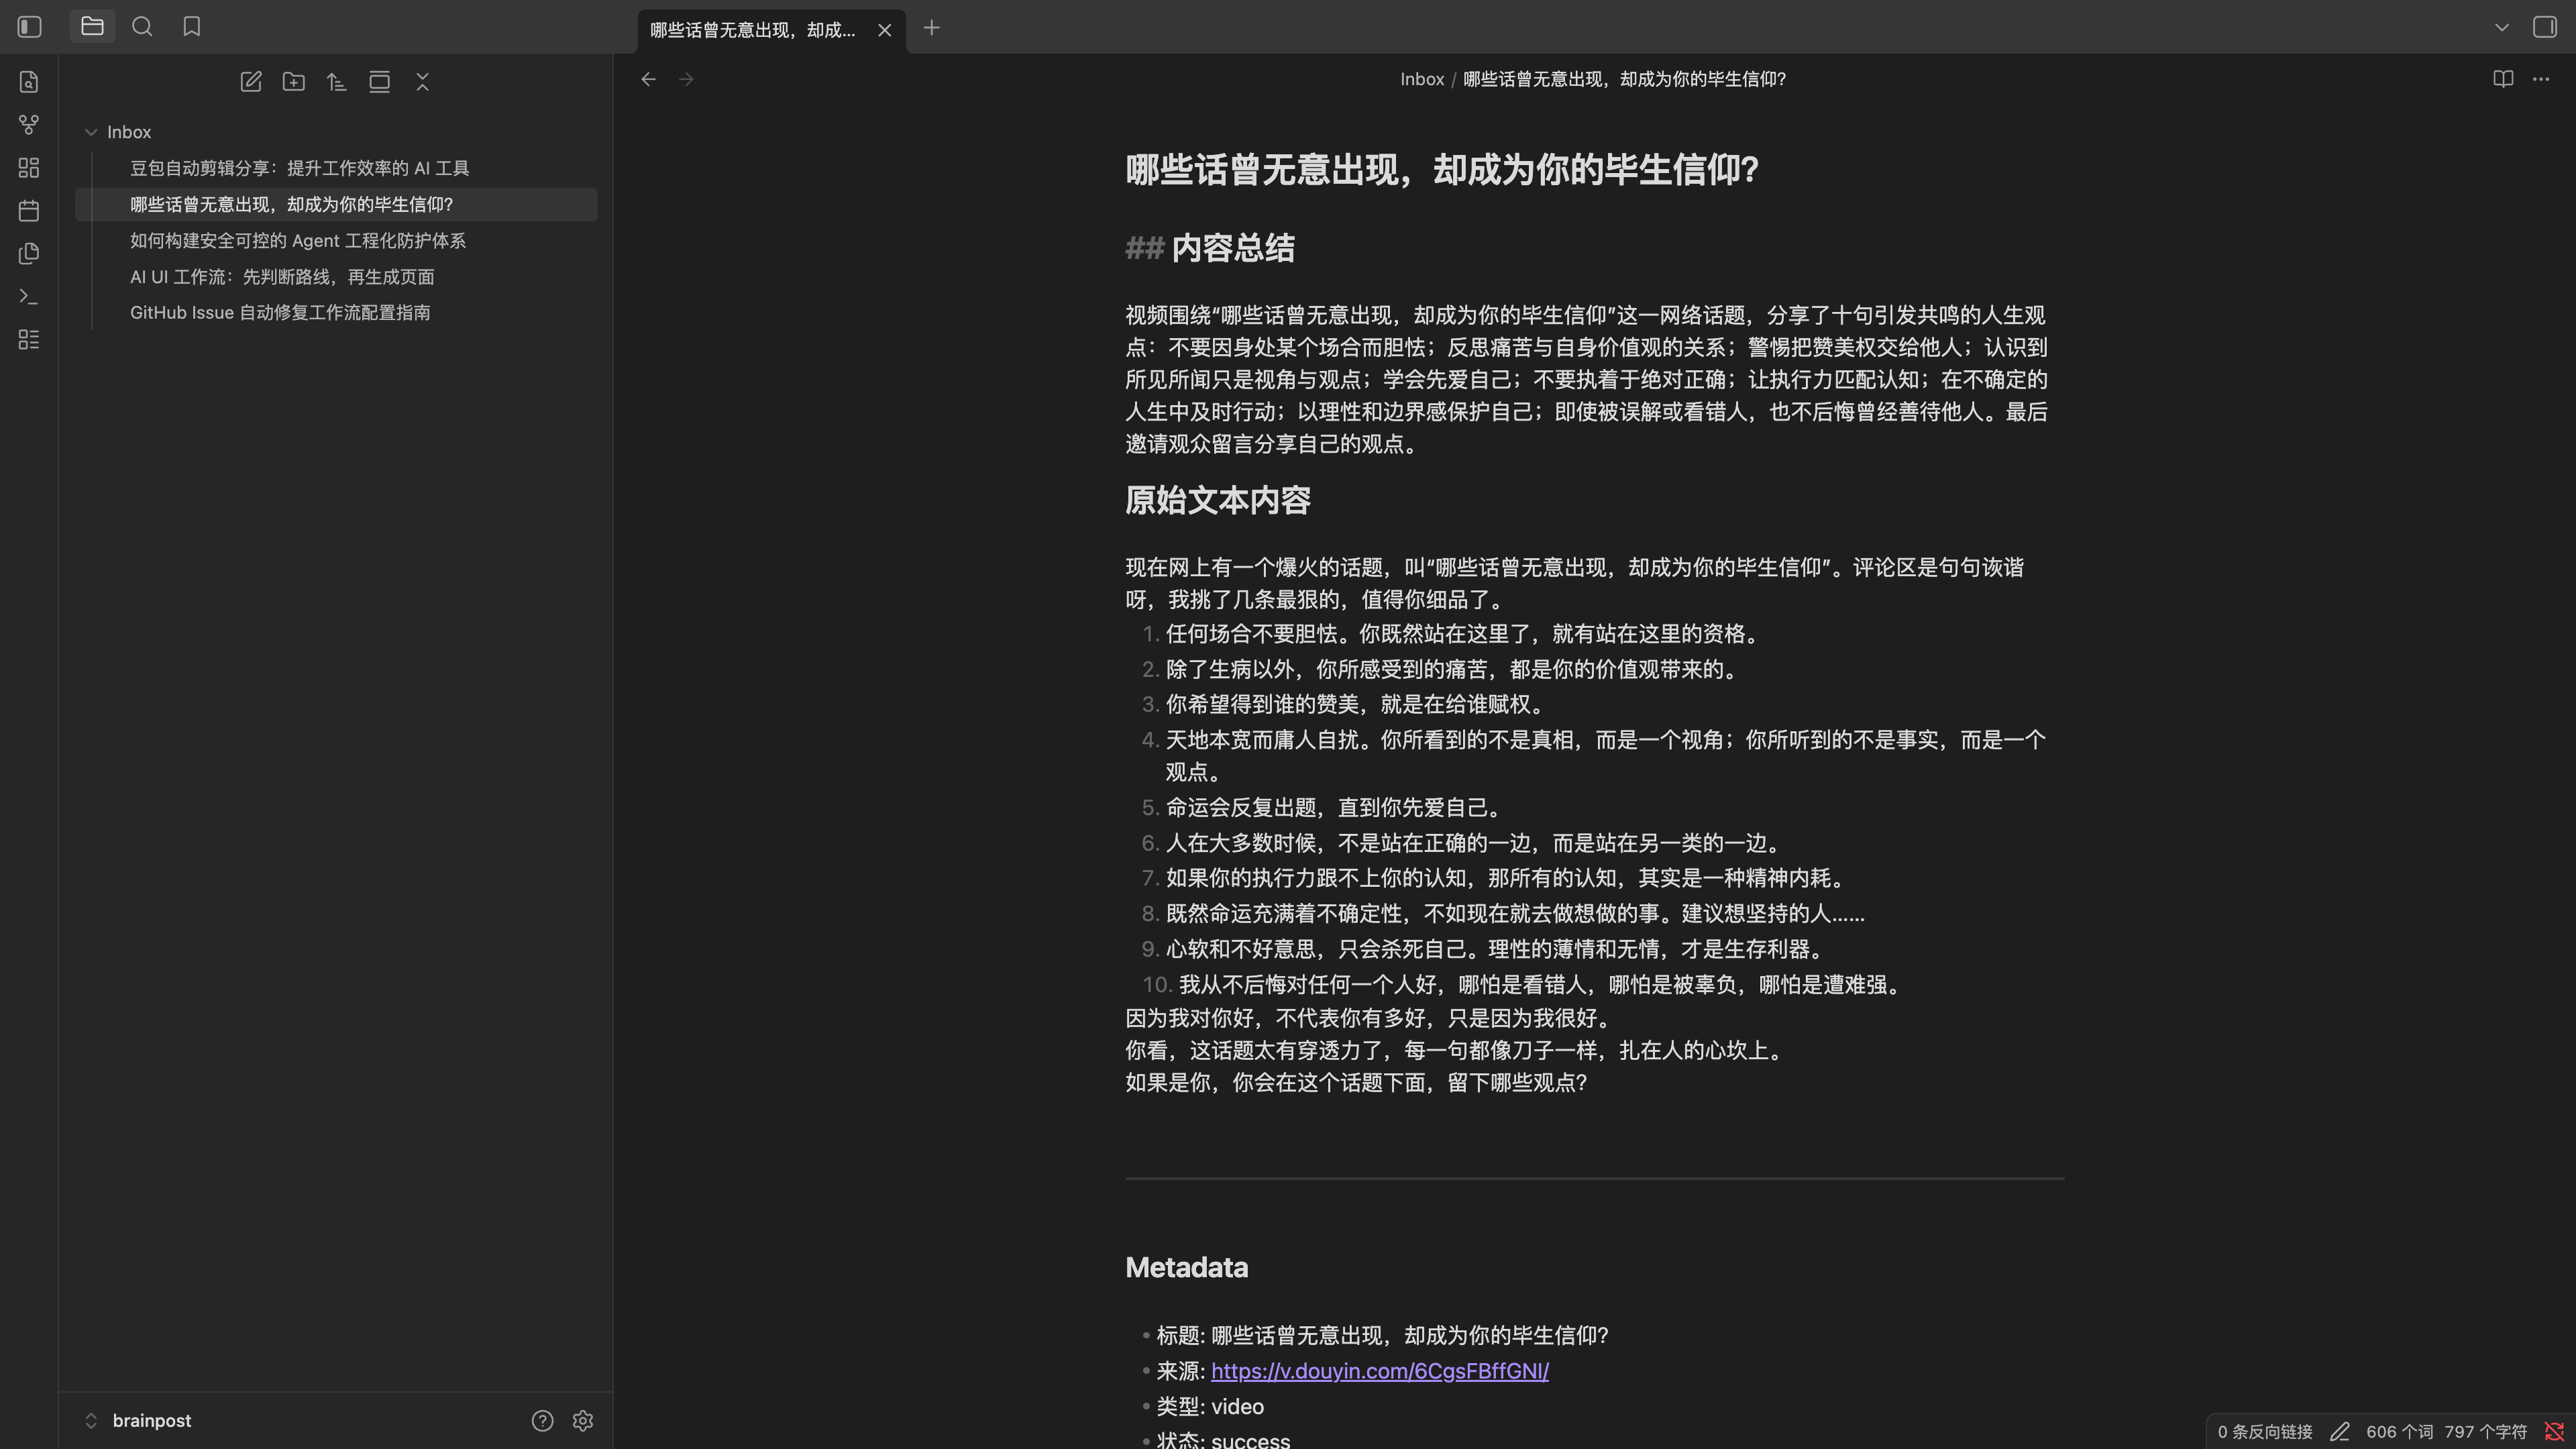Open canvas icon in ribbon

tap(29, 168)
